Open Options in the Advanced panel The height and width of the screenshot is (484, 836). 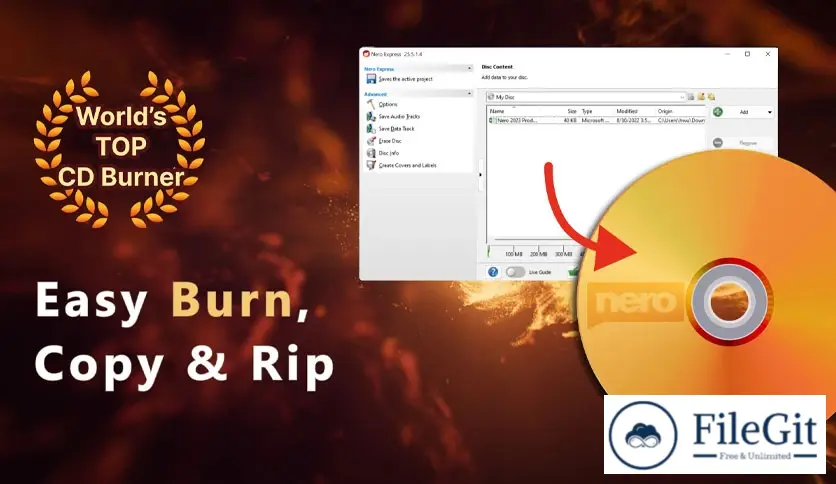click(x=388, y=104)
